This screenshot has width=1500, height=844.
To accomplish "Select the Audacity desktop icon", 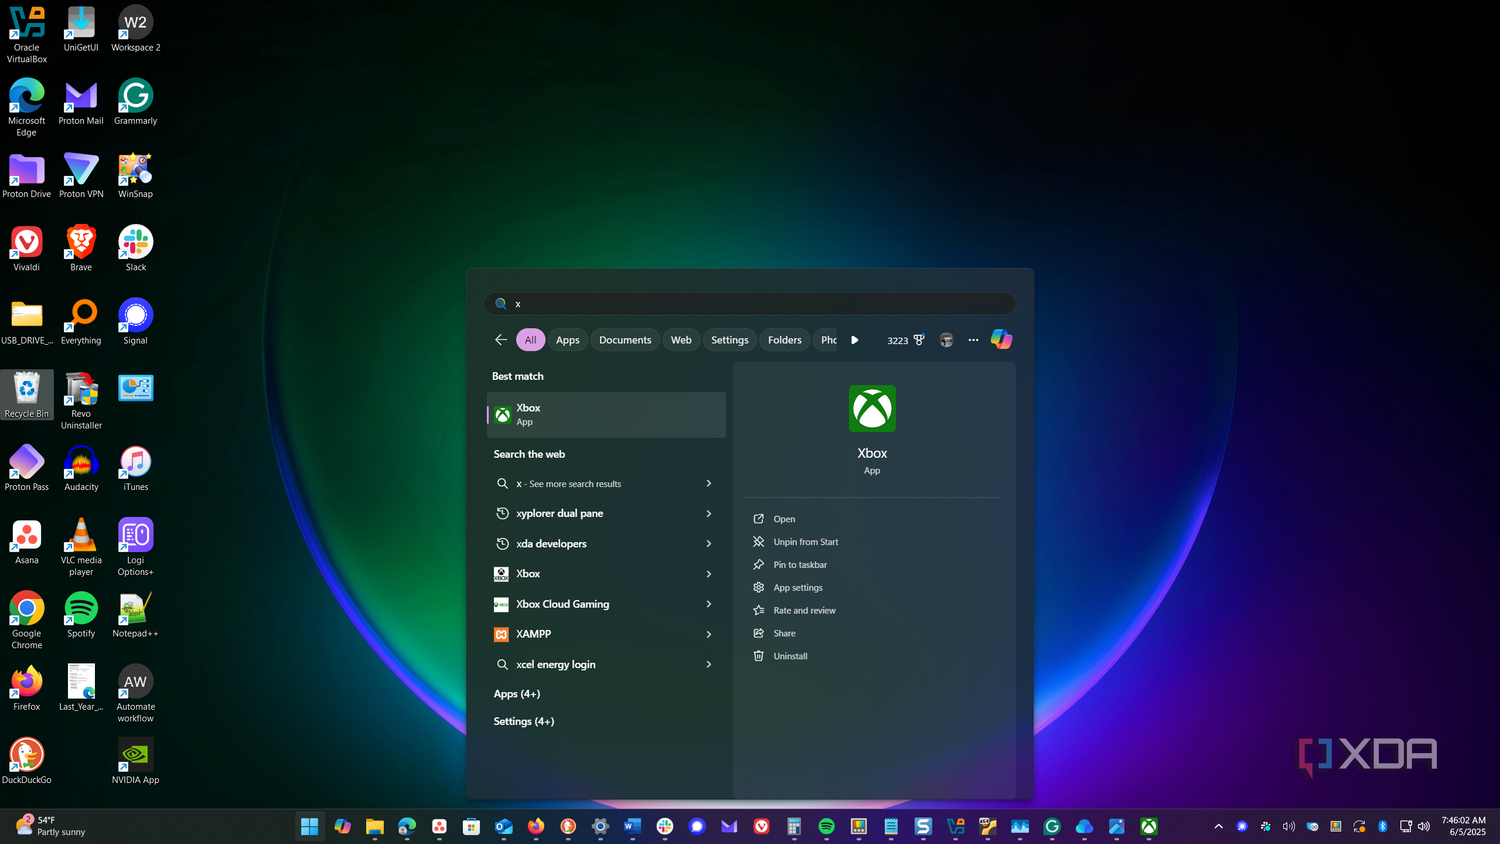I will [81, 469].
